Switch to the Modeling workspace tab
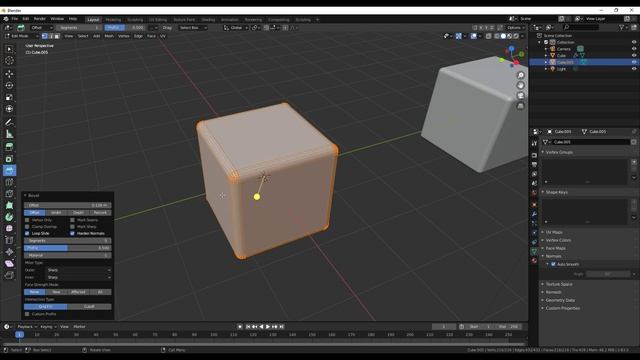640x360 pixels. (113, 20)
